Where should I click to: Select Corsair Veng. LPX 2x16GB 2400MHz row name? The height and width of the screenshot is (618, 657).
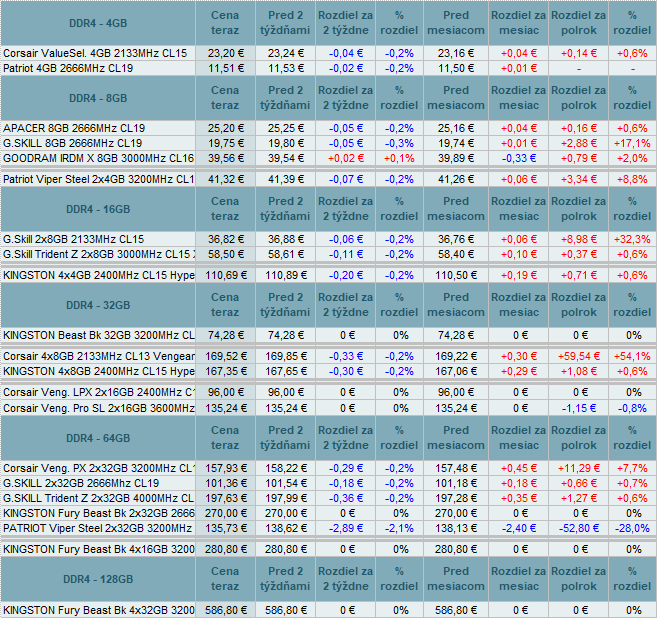click(98, 392)
